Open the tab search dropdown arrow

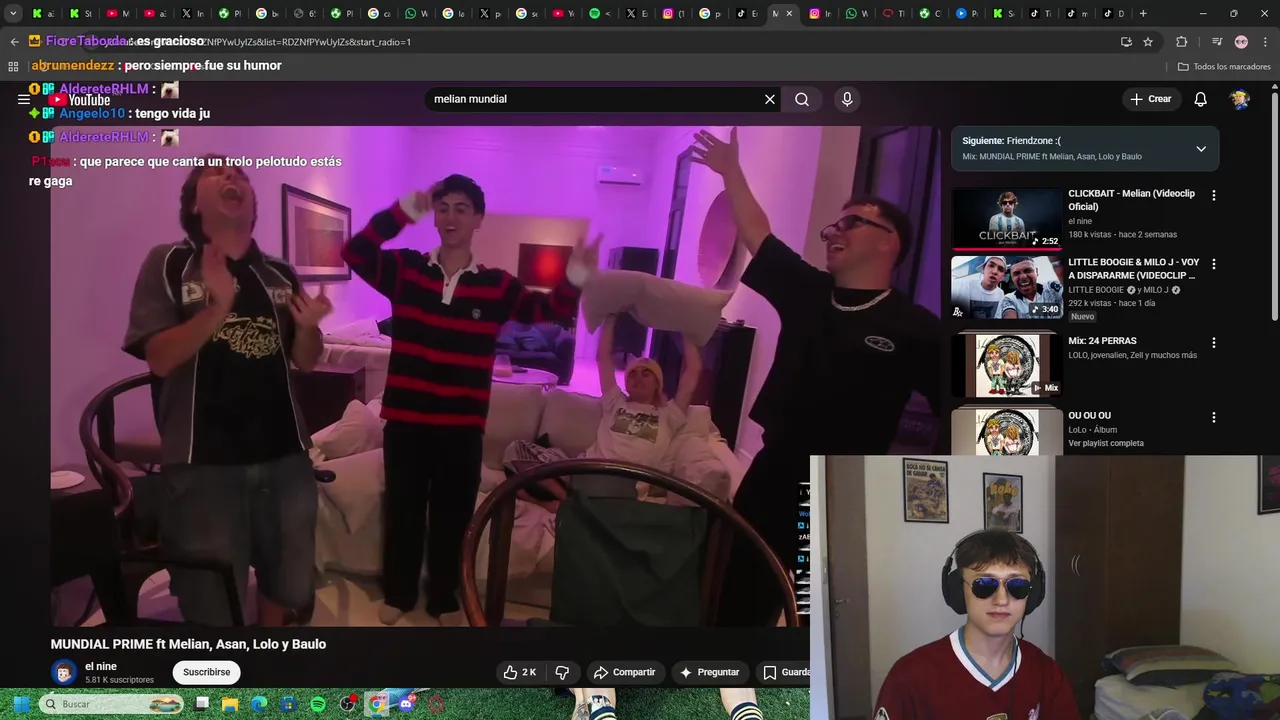(x=13, y=14)
